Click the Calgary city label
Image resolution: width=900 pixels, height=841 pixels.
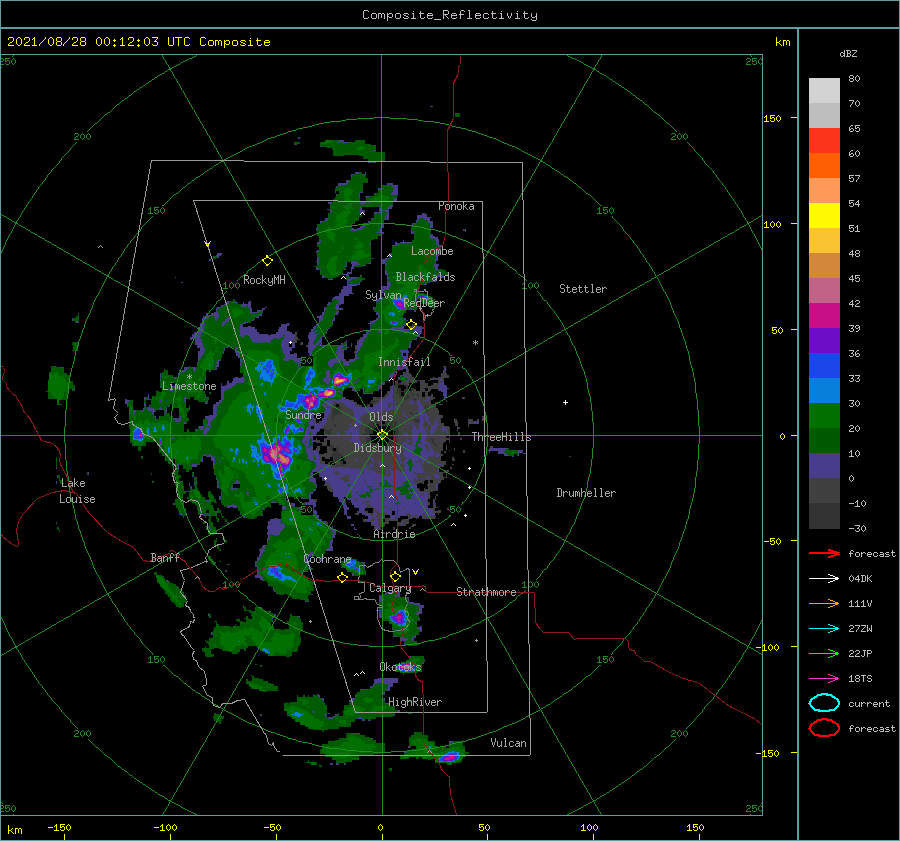pos(390,588)
